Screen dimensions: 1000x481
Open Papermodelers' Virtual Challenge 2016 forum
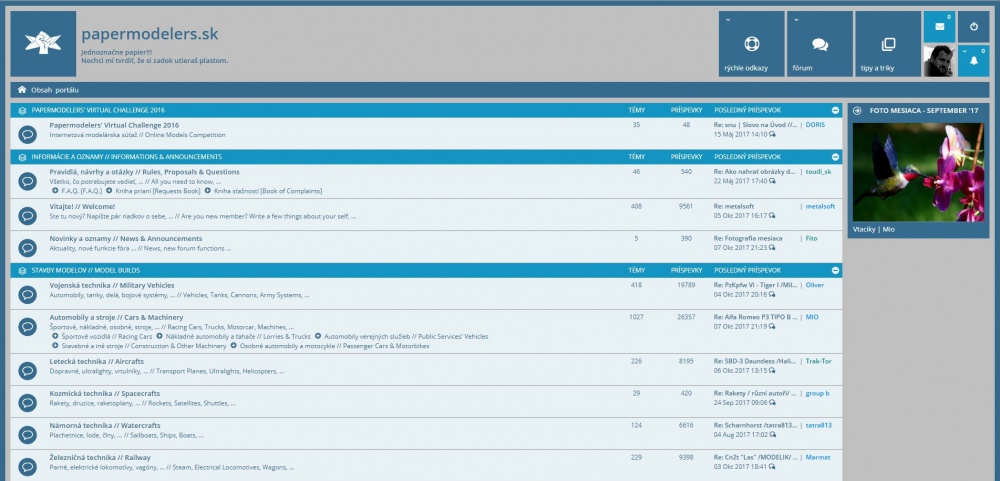[114, 125]
